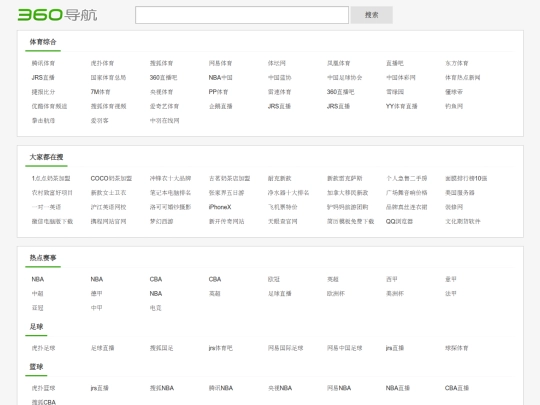This screenshot has height=405, width=540.
Task: Open the iPhoneX link
Action: pos(220,207)
